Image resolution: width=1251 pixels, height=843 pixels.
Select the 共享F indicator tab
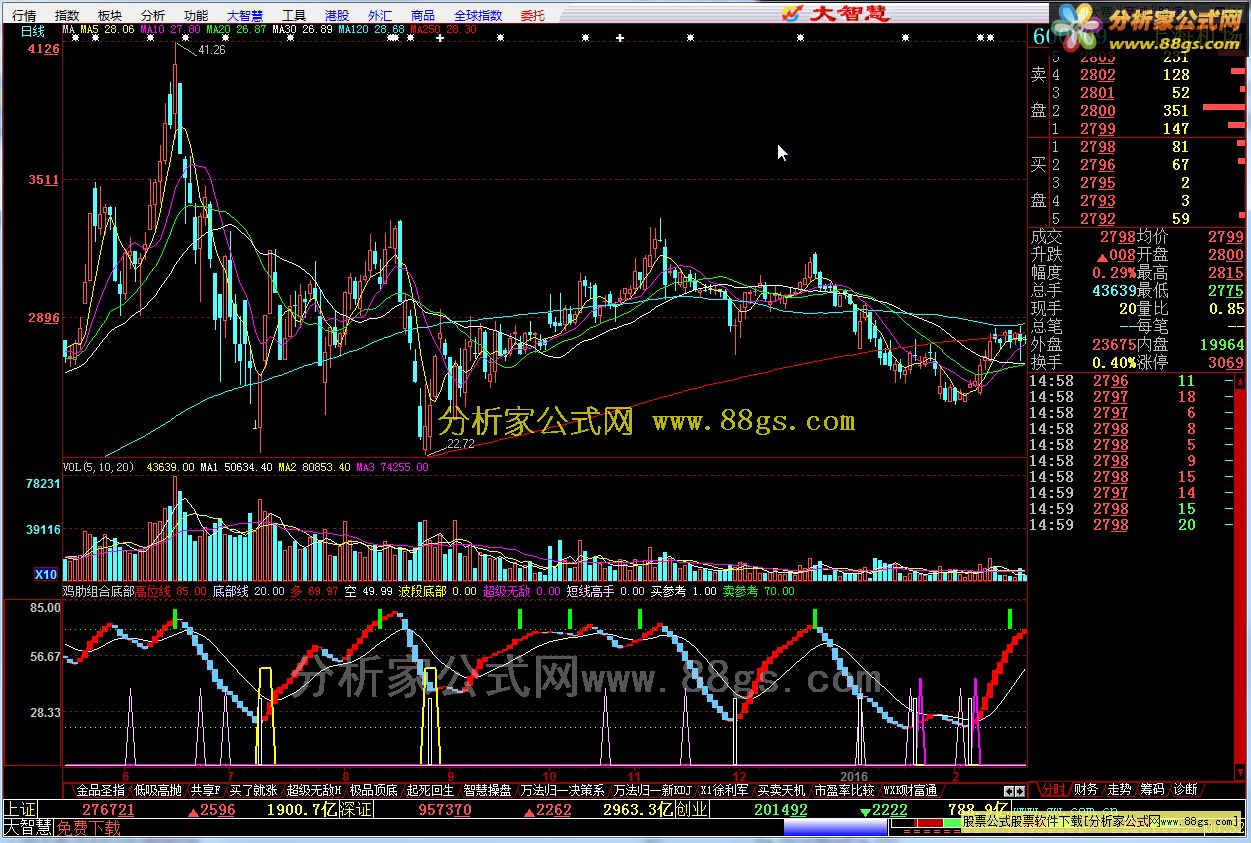coord(206,790)
